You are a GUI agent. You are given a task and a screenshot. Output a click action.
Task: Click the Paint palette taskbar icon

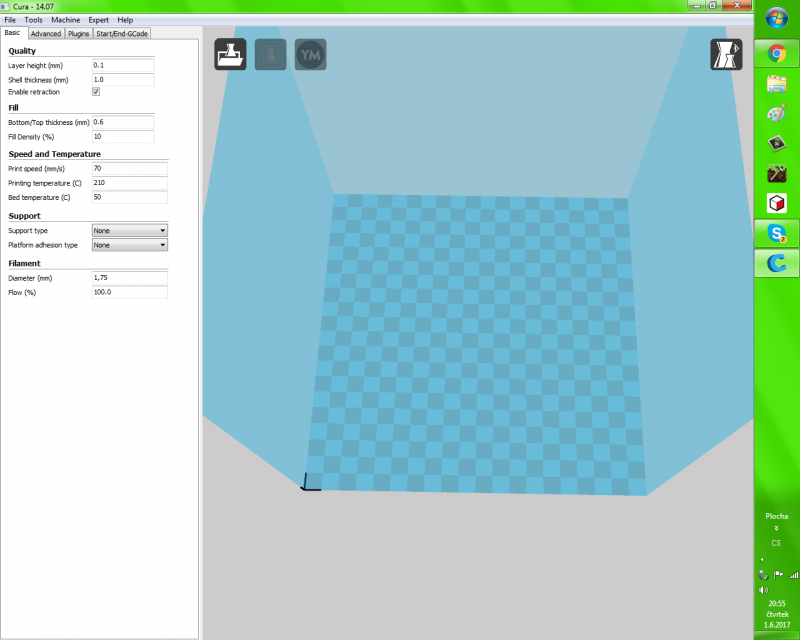tap(776, 113)
